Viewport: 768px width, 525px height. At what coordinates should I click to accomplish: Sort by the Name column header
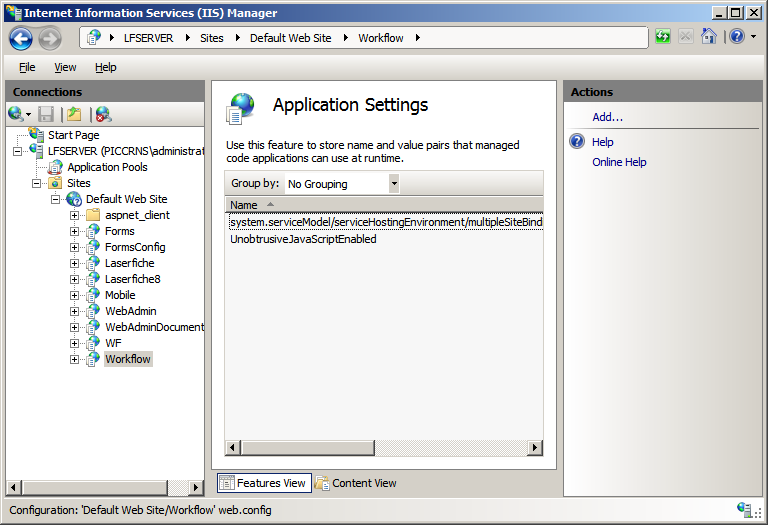384,205
